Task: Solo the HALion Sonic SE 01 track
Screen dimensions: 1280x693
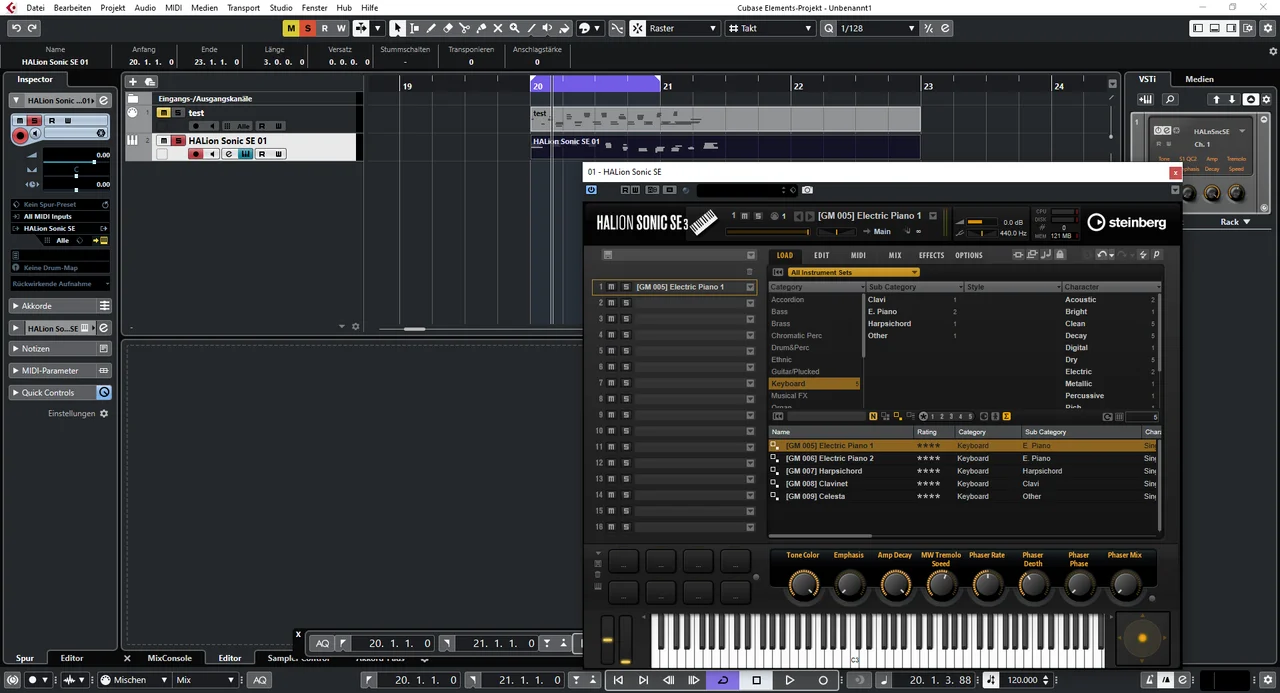Action: coord(178,141)
